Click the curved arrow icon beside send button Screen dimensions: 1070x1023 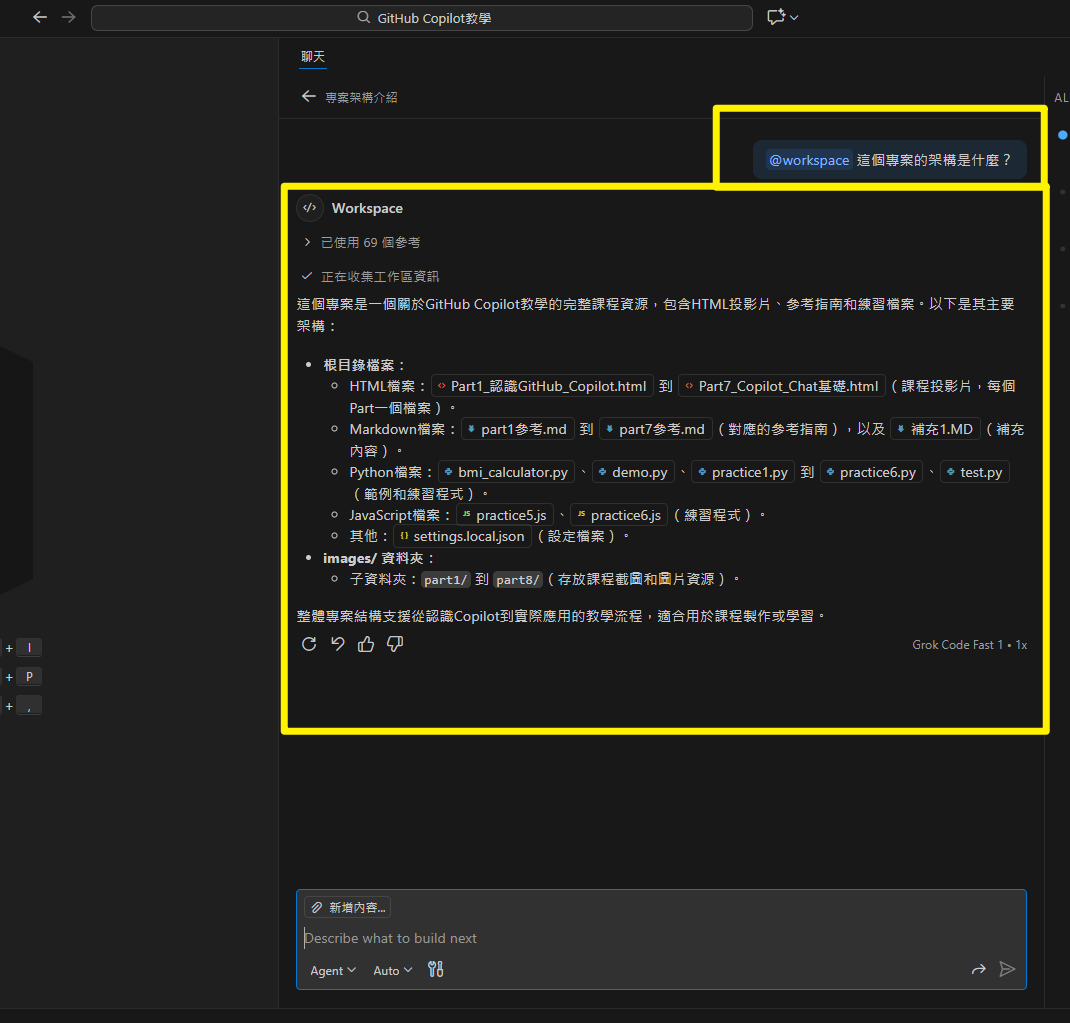point(978,969)
